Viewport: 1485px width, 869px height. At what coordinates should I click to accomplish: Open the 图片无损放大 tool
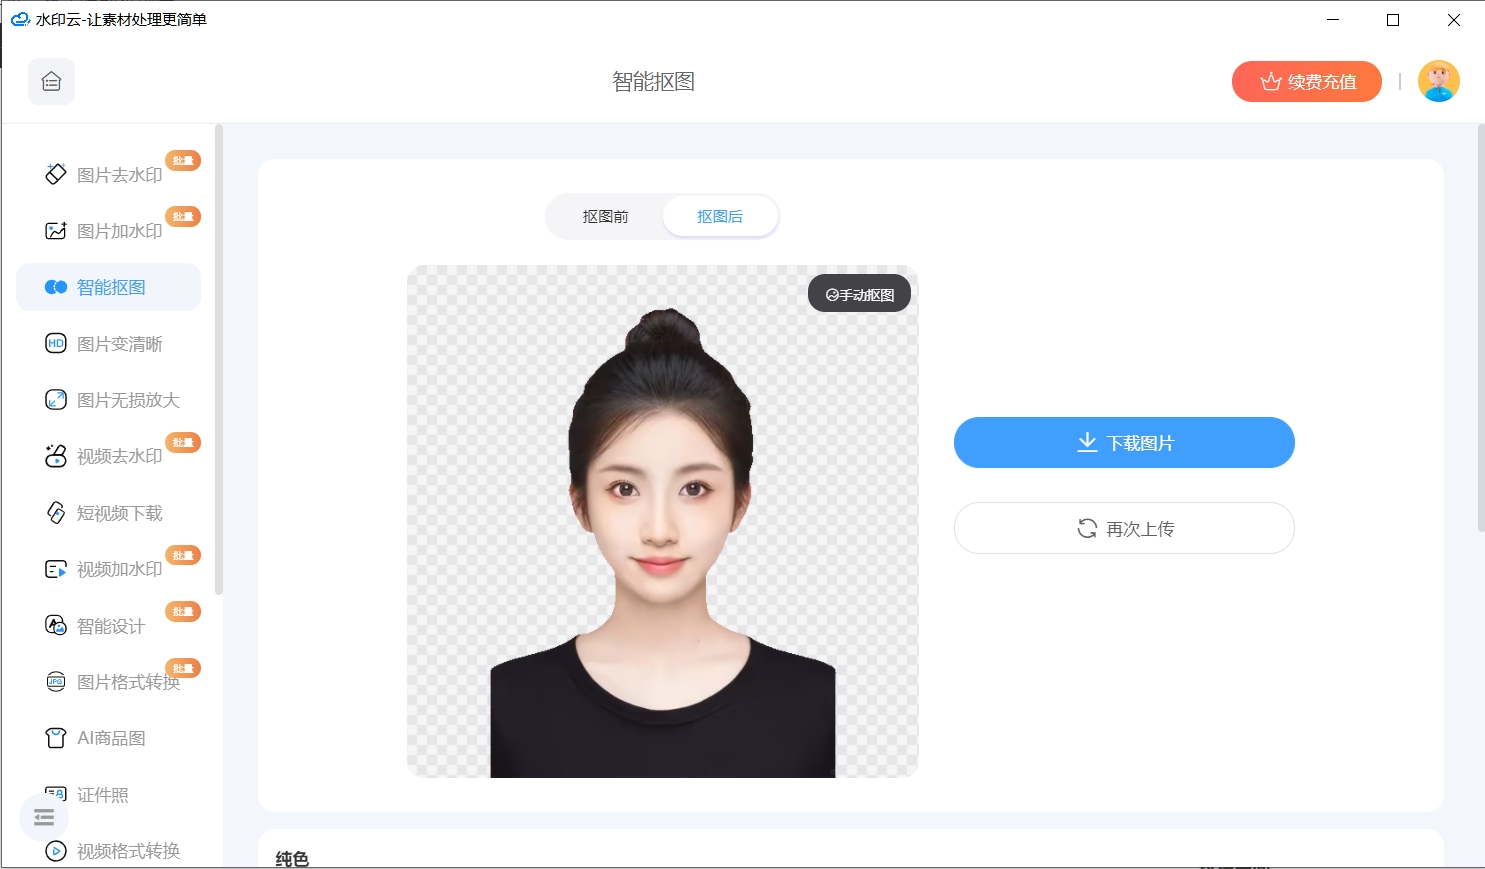point(127,400)
